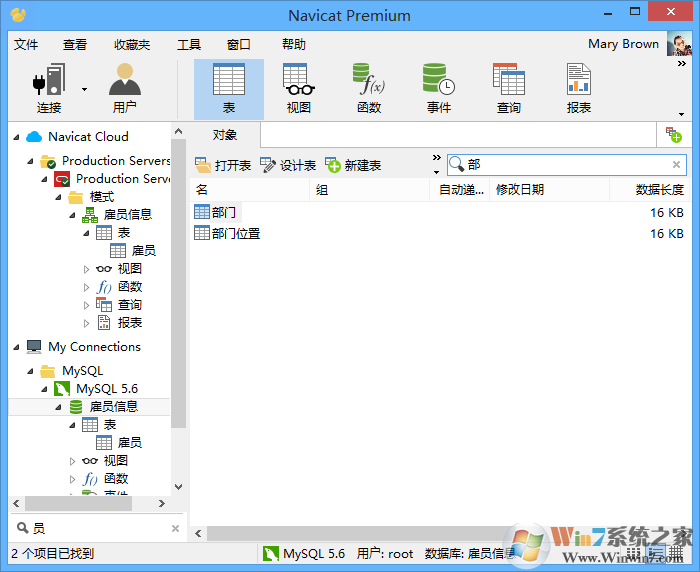Click the 事件 (Event) toolbar icon
Viewport: 700px width, 572px height.
pyautogui.click(x=438, y=88)
